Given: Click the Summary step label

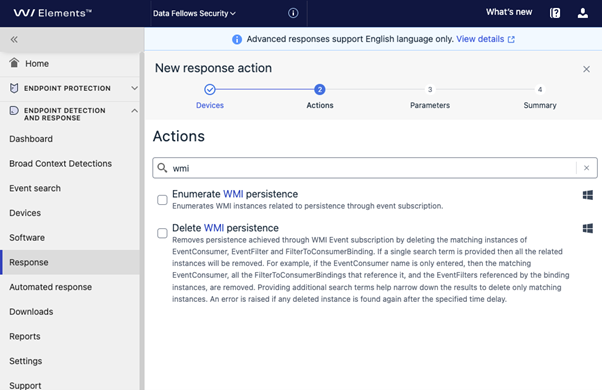Looking at the screenshot, I should point(540,105).
